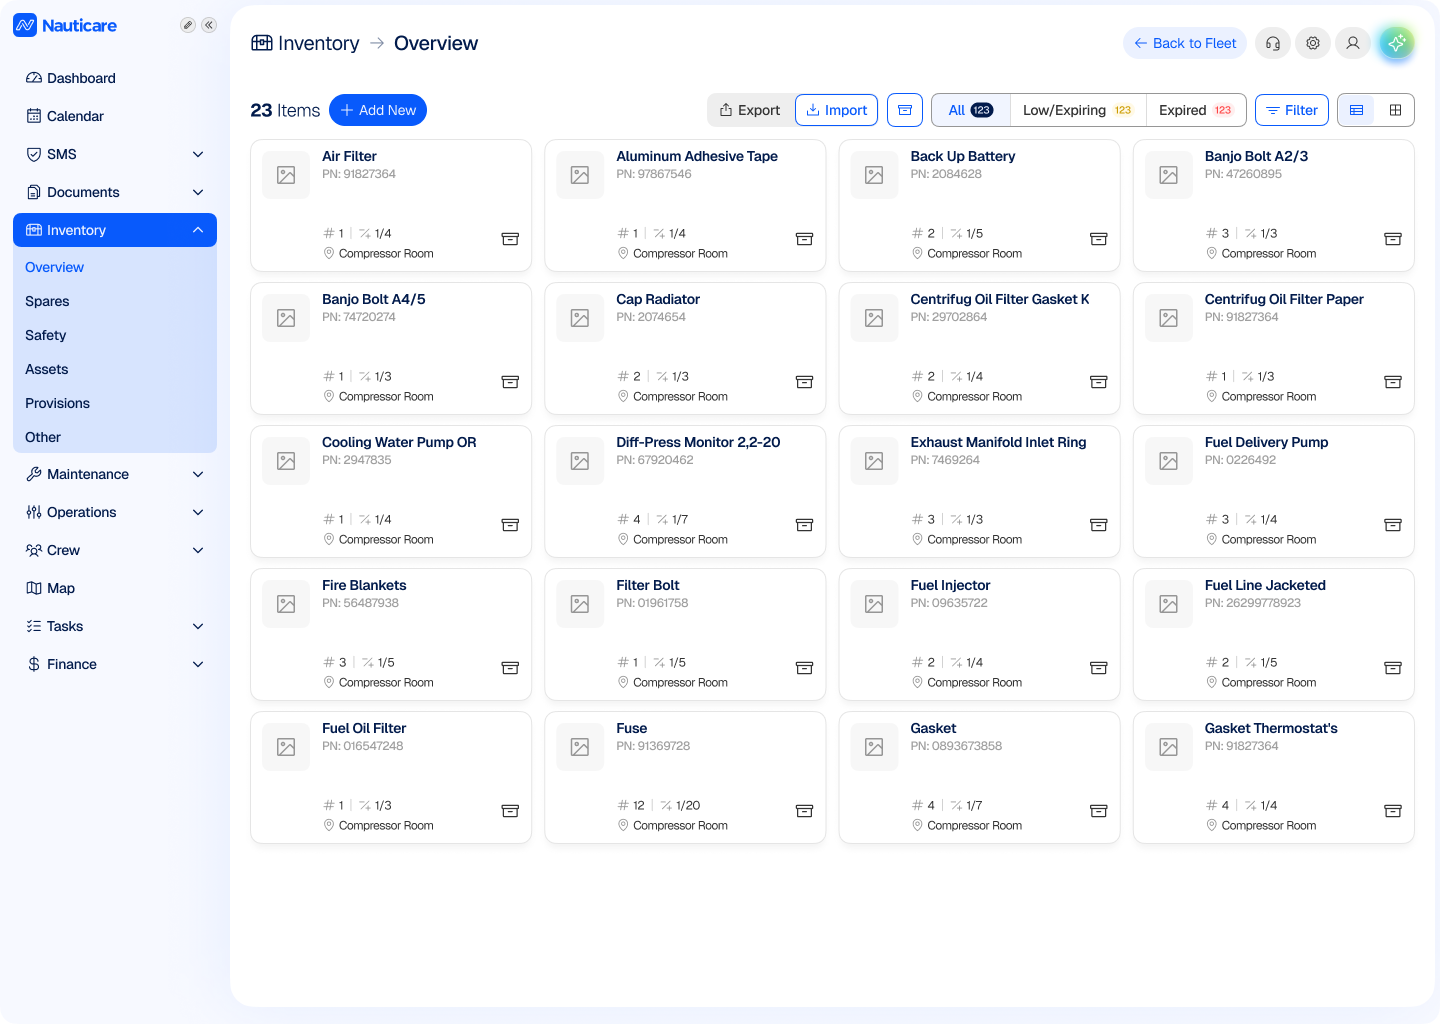
Task: Click the Nauticare logo icon
Action: (x=25, y=25)
